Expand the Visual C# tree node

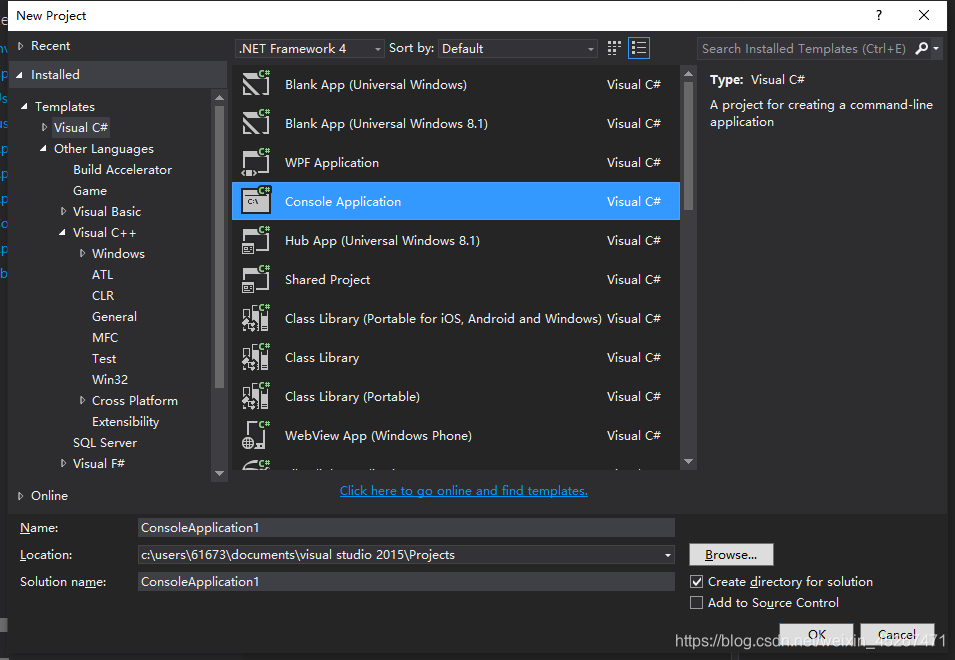(44, 127)
